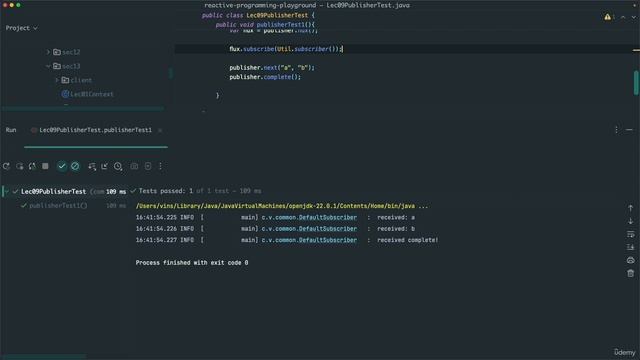Toggle auto-test rerun icon
Screen dimensions: 640x360
tap(32, 166)
